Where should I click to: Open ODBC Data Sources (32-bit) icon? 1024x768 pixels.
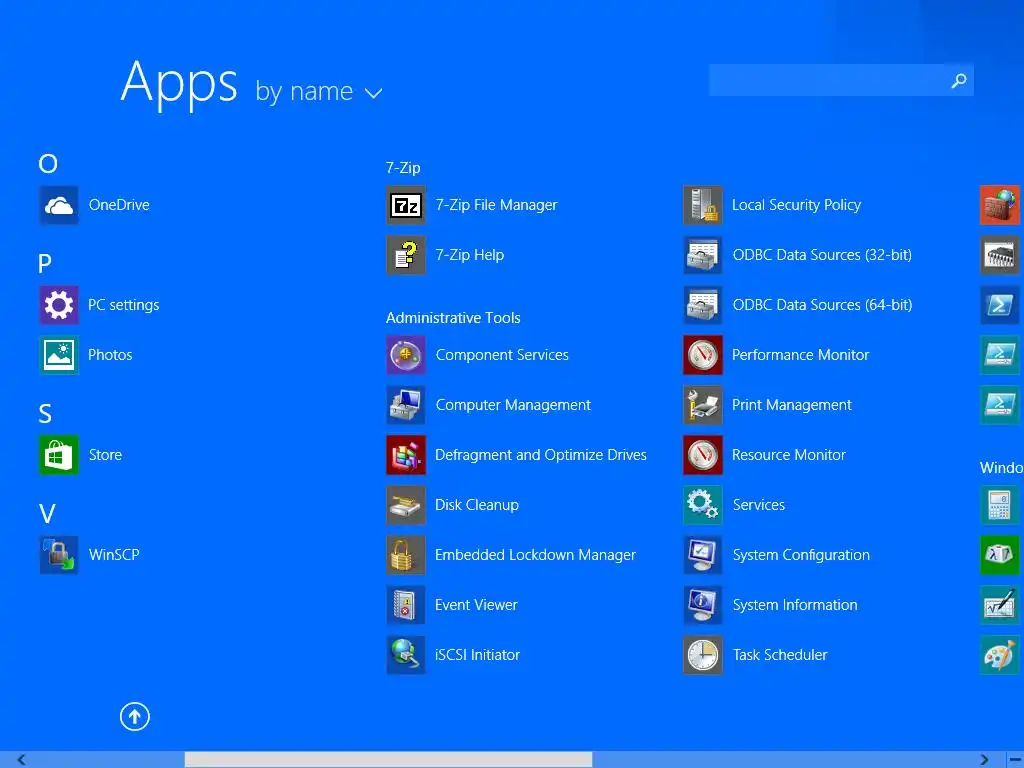[x=703, y=255]
